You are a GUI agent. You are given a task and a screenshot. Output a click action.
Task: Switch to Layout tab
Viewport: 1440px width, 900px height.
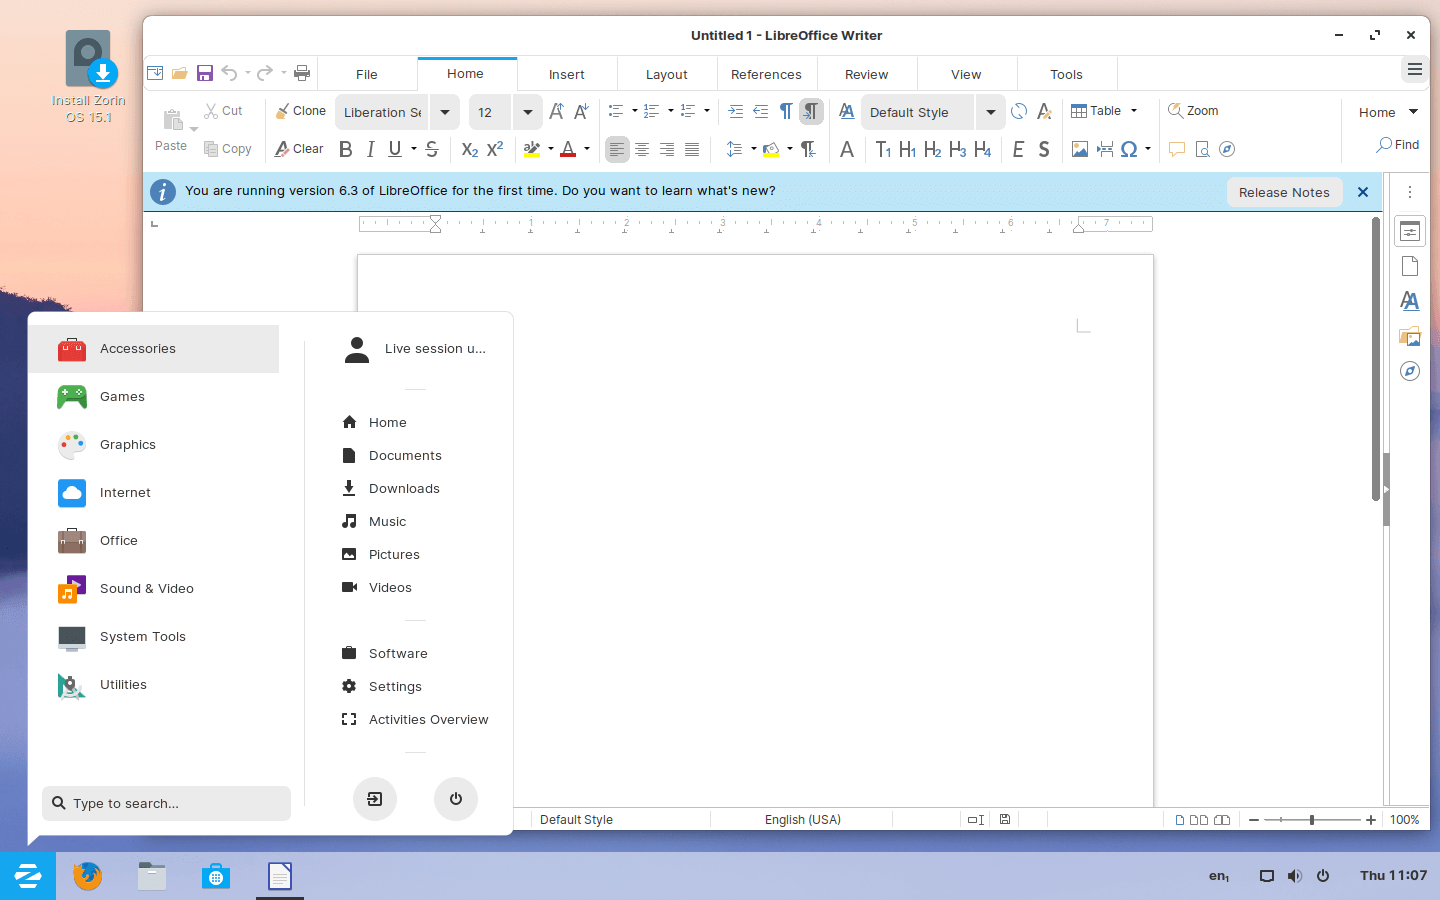click(667, 74)
